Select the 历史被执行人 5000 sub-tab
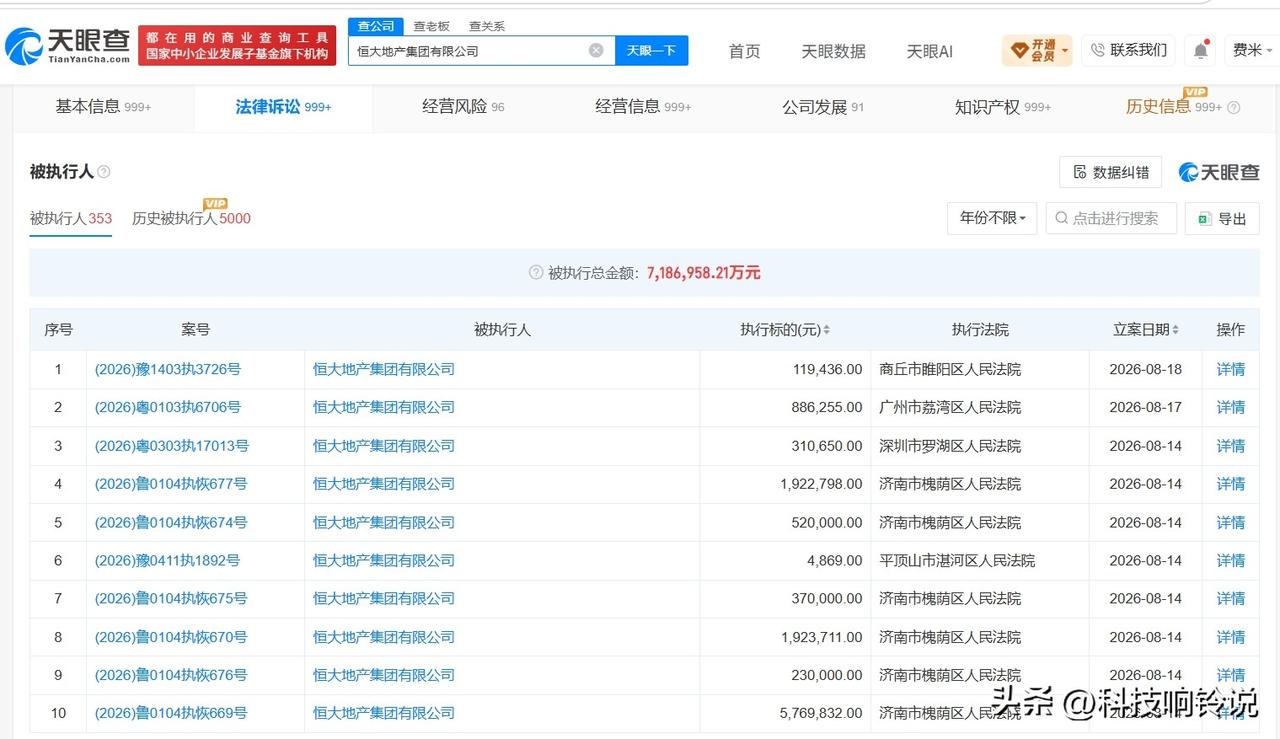The image size is (1280, 739). tap(191, 218)
